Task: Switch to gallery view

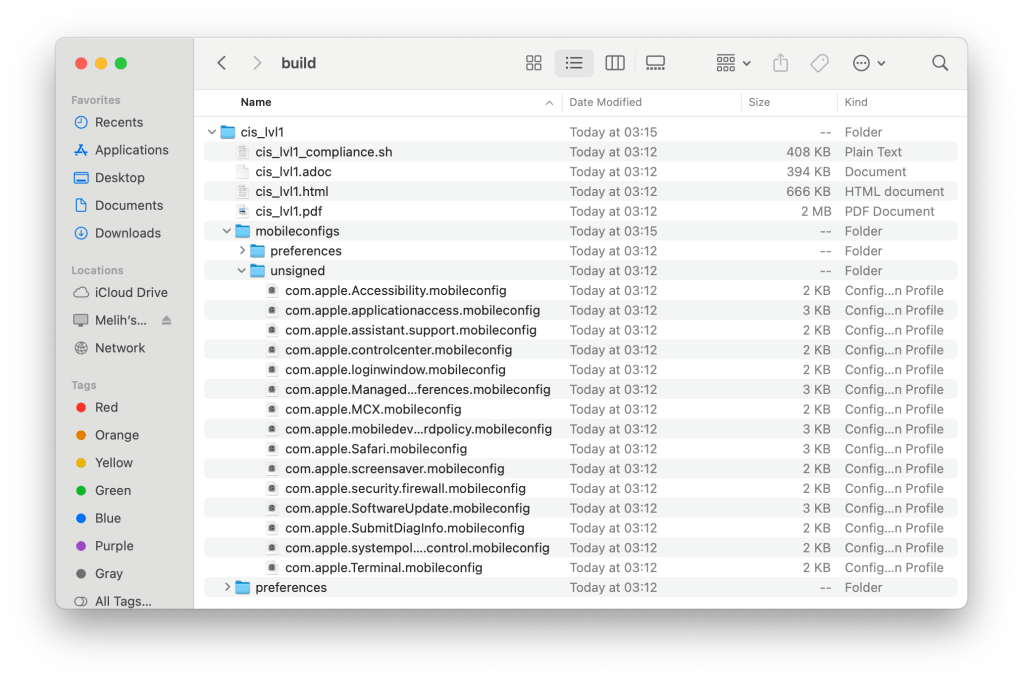Action: (x=655, y=63)
